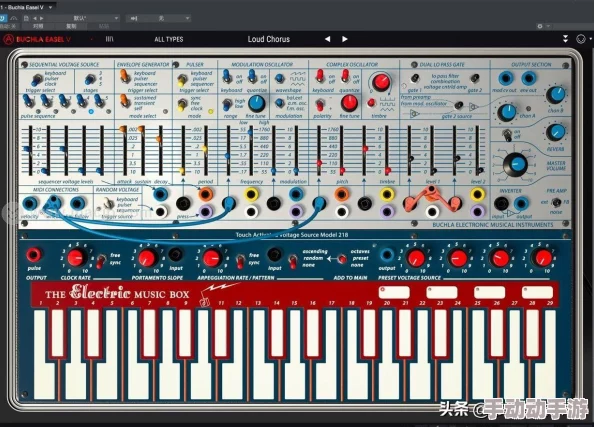Image resolution: width=594 pixels, height=427 pixels.
Task: Click the MIDI controller config circle icon
Action: (580, 39)
